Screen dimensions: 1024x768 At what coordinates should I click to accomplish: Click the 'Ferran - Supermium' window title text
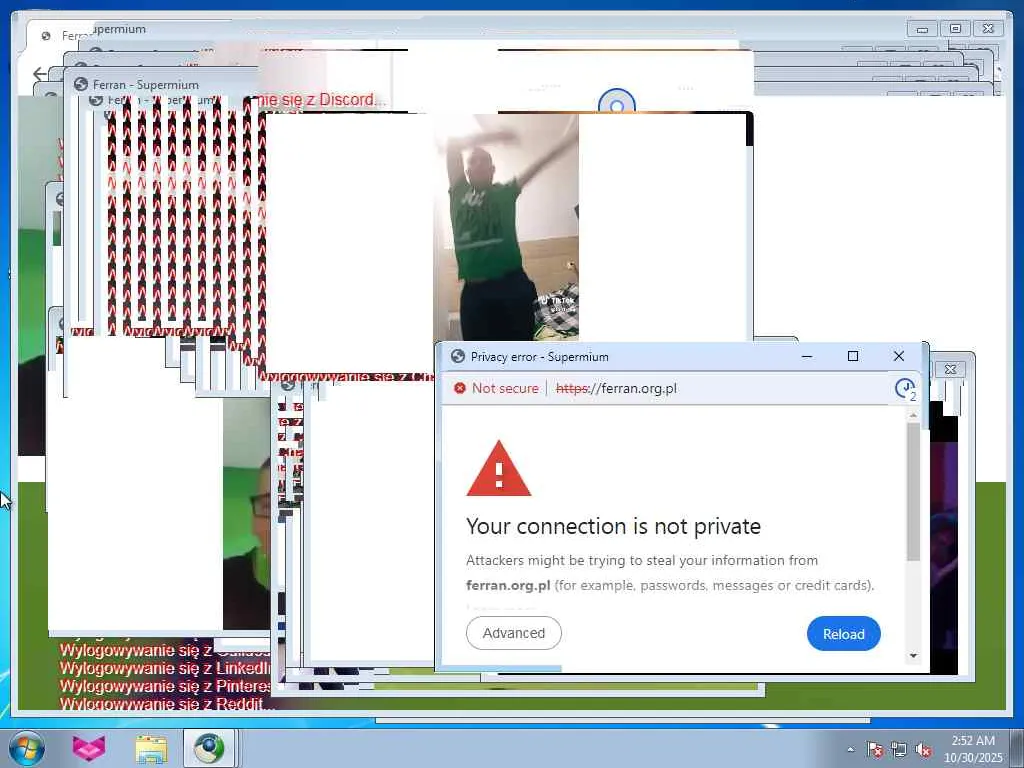click(x=146, y=84)
